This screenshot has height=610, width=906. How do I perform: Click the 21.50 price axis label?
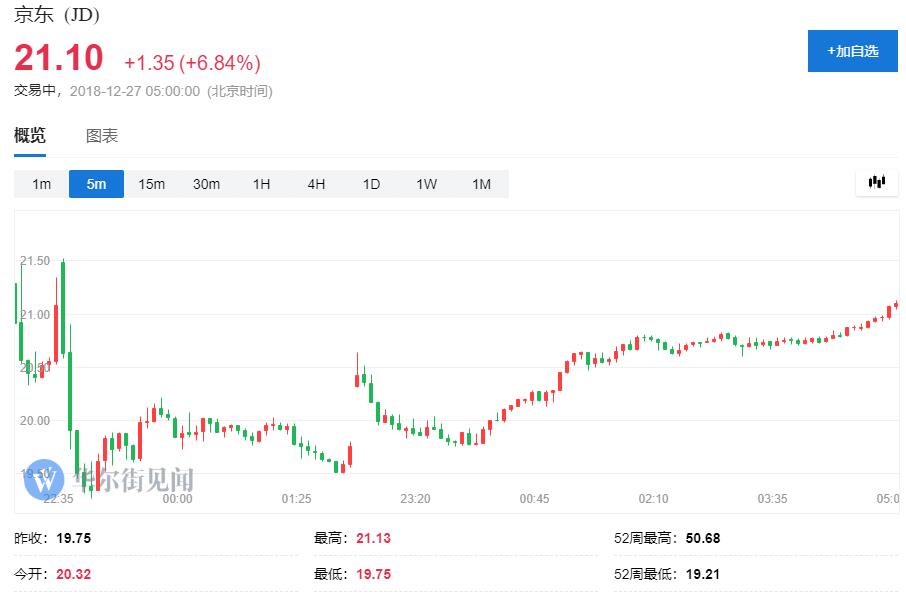point(35,261)
